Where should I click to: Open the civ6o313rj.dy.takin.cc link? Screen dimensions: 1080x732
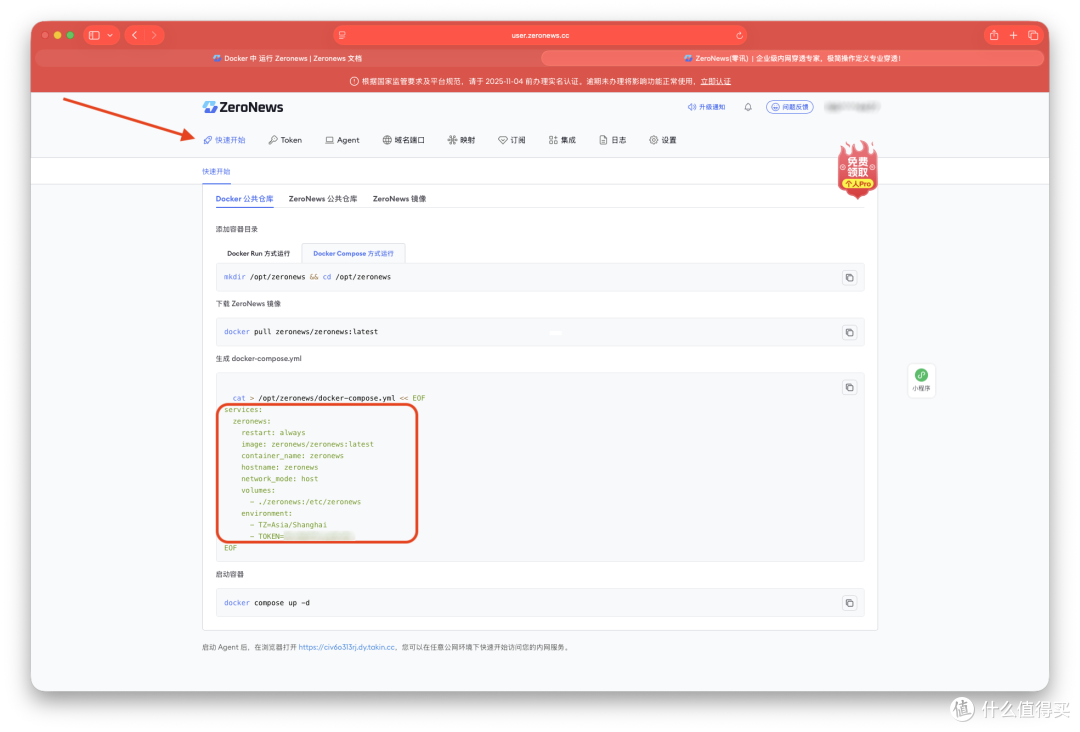[347, 647]
